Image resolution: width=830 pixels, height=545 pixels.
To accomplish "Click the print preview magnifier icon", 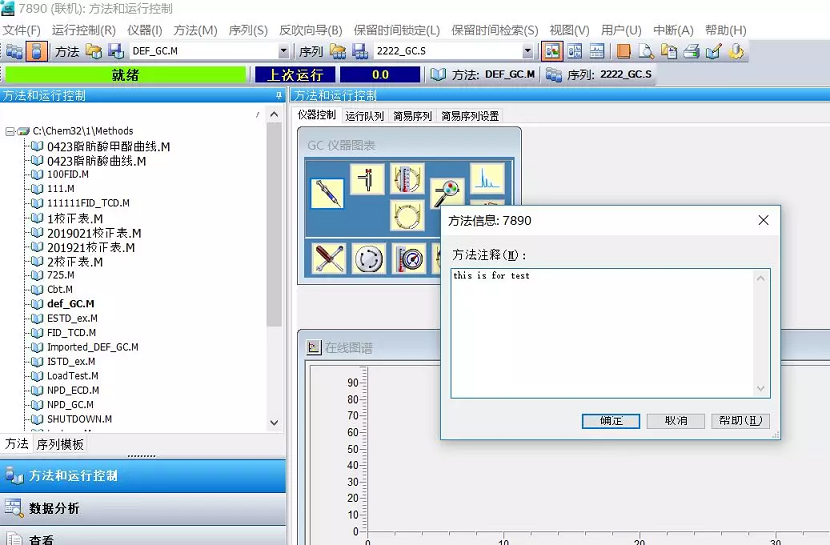I will 646,51.
